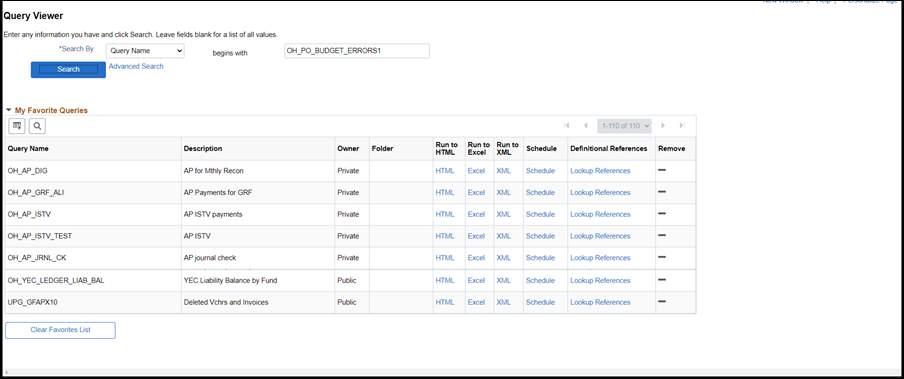Viewport: 904px width, 379px height.
Task: Schedule the OH_AP_JRNL_CK query
Action: coord(540,257)
